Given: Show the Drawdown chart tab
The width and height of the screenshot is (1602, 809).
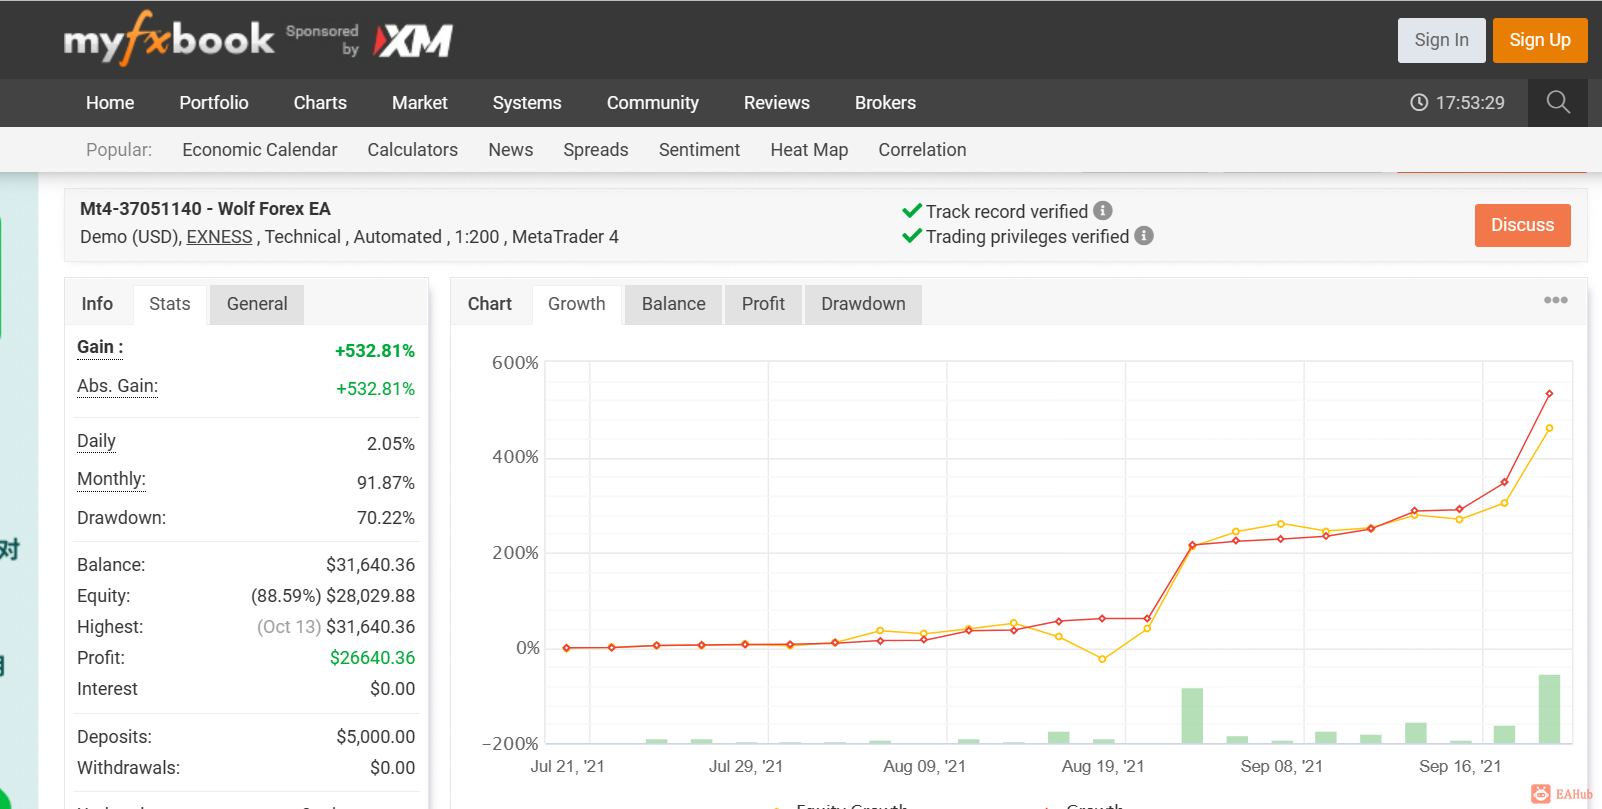Looking at the screenshot, I should click(863, 304).
